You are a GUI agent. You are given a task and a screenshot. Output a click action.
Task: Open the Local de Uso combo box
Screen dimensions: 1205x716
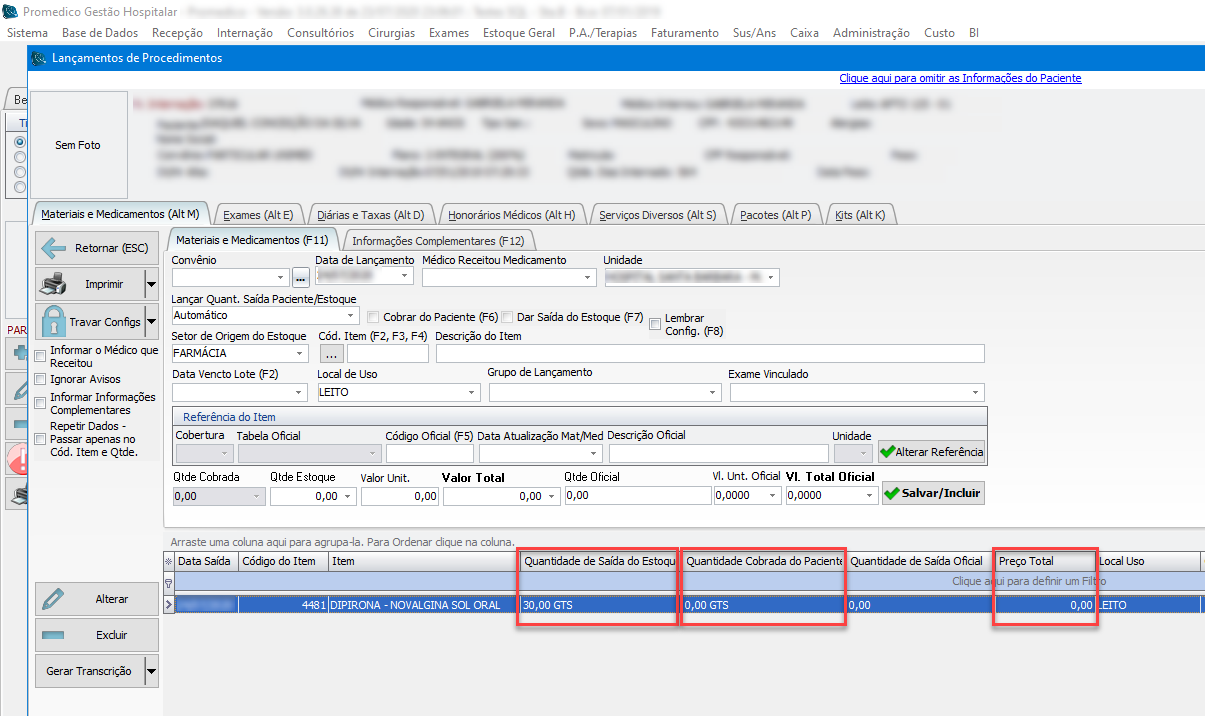[x=473, y=393]
